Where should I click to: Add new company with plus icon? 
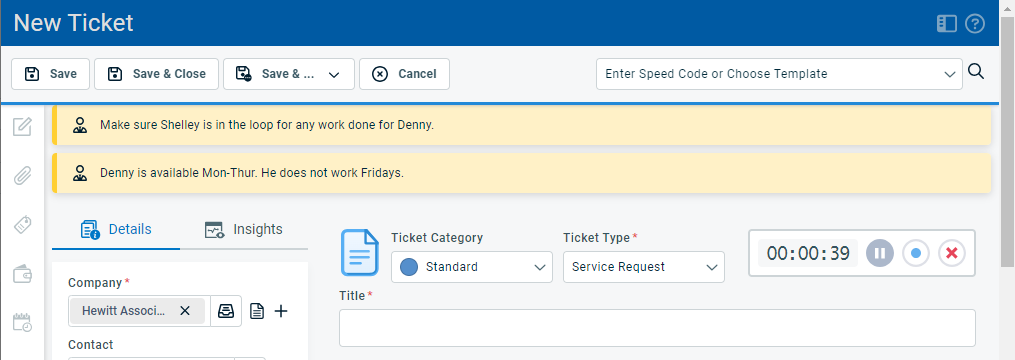tap(281, 311)
